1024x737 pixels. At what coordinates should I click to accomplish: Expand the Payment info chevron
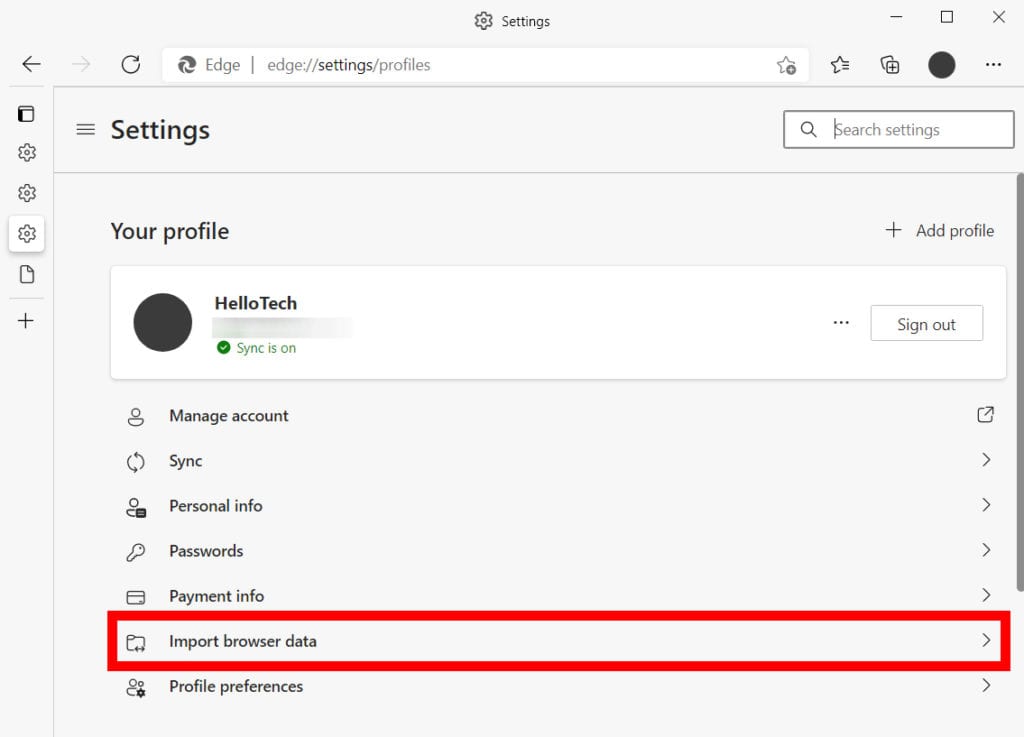pyautogui.click(x=986, y=595)
